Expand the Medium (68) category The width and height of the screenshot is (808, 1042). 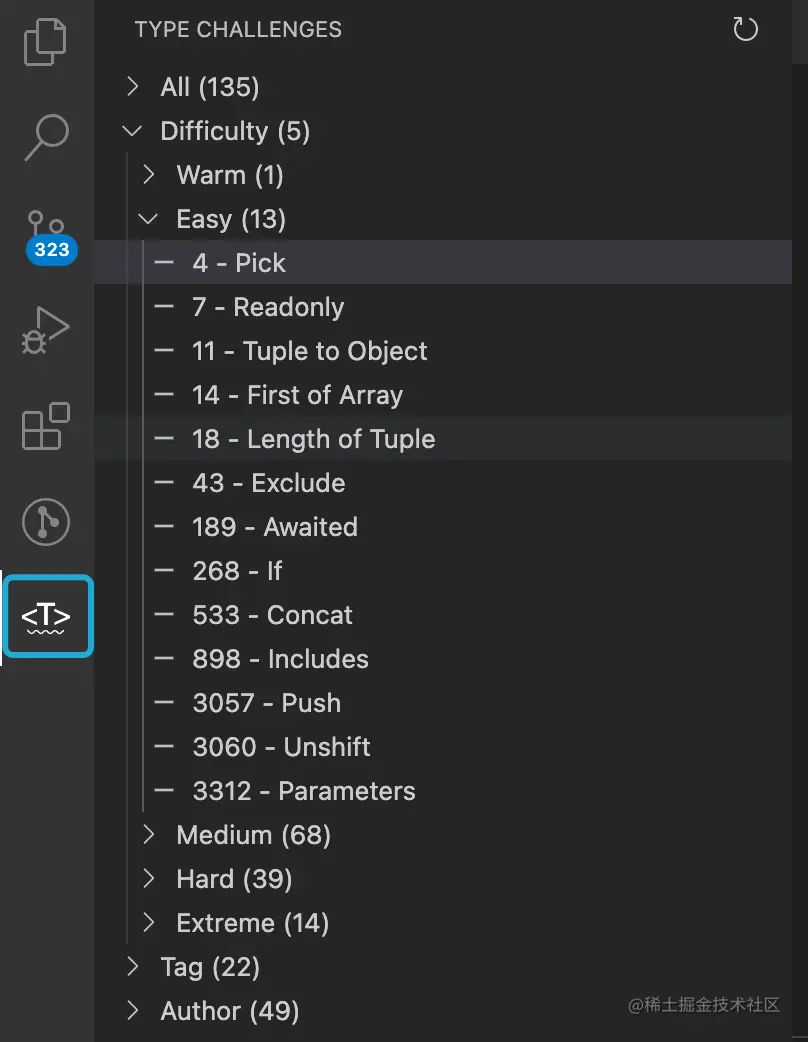coord(253,835)
